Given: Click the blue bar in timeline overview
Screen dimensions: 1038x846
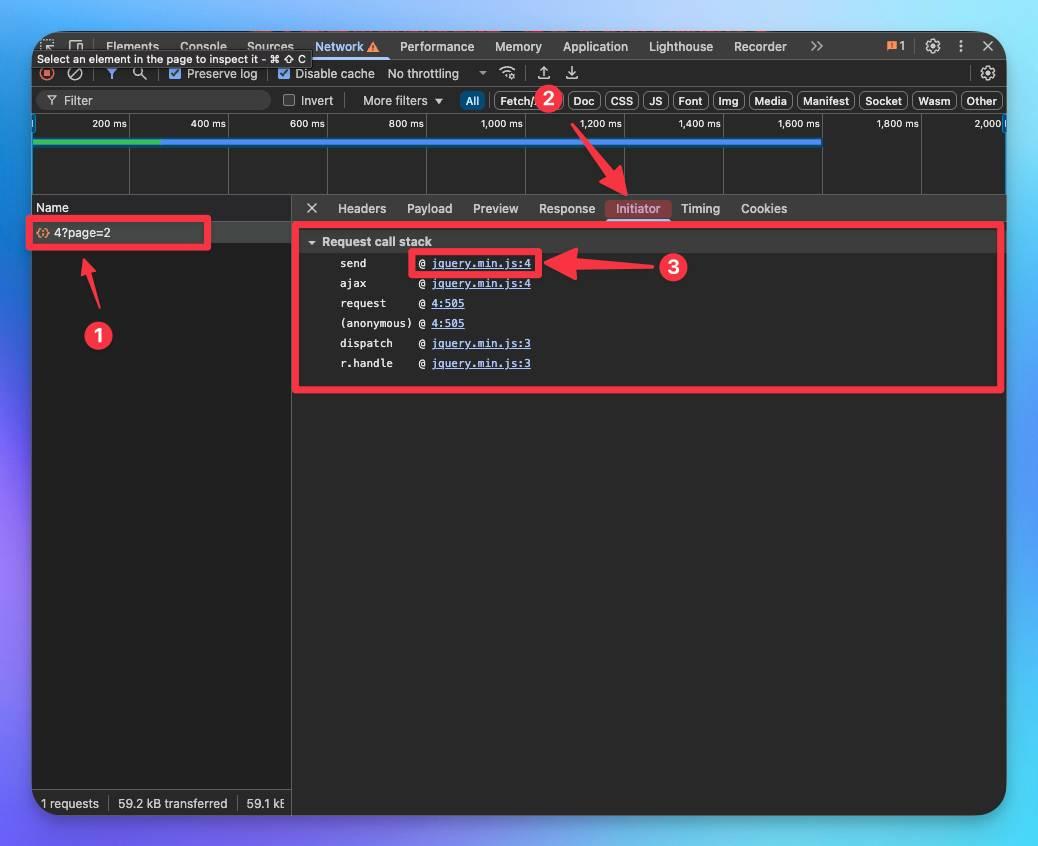Looking at the screenshot, I should [491, 142].
